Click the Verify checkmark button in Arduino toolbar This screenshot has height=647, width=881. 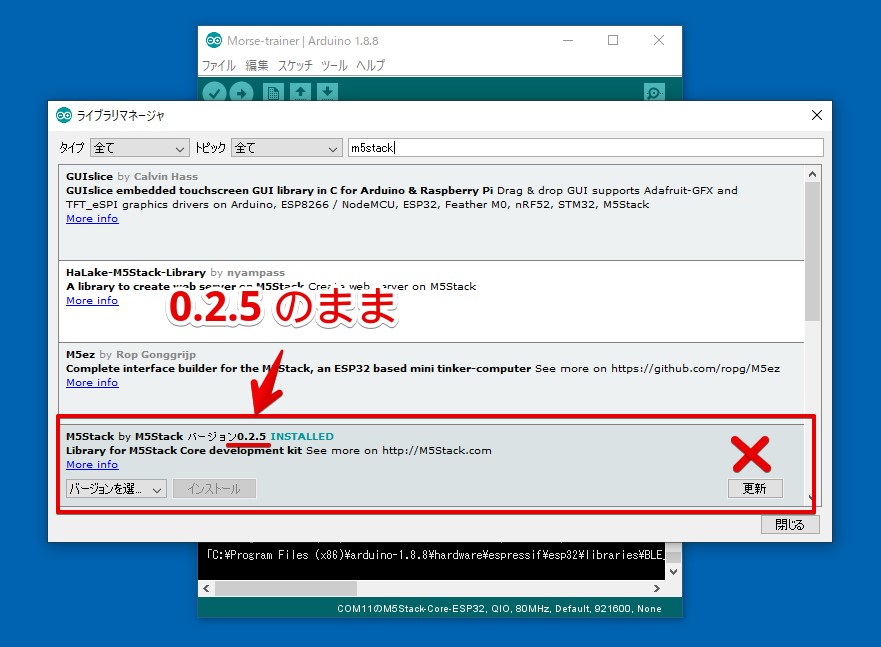(214, 93)
